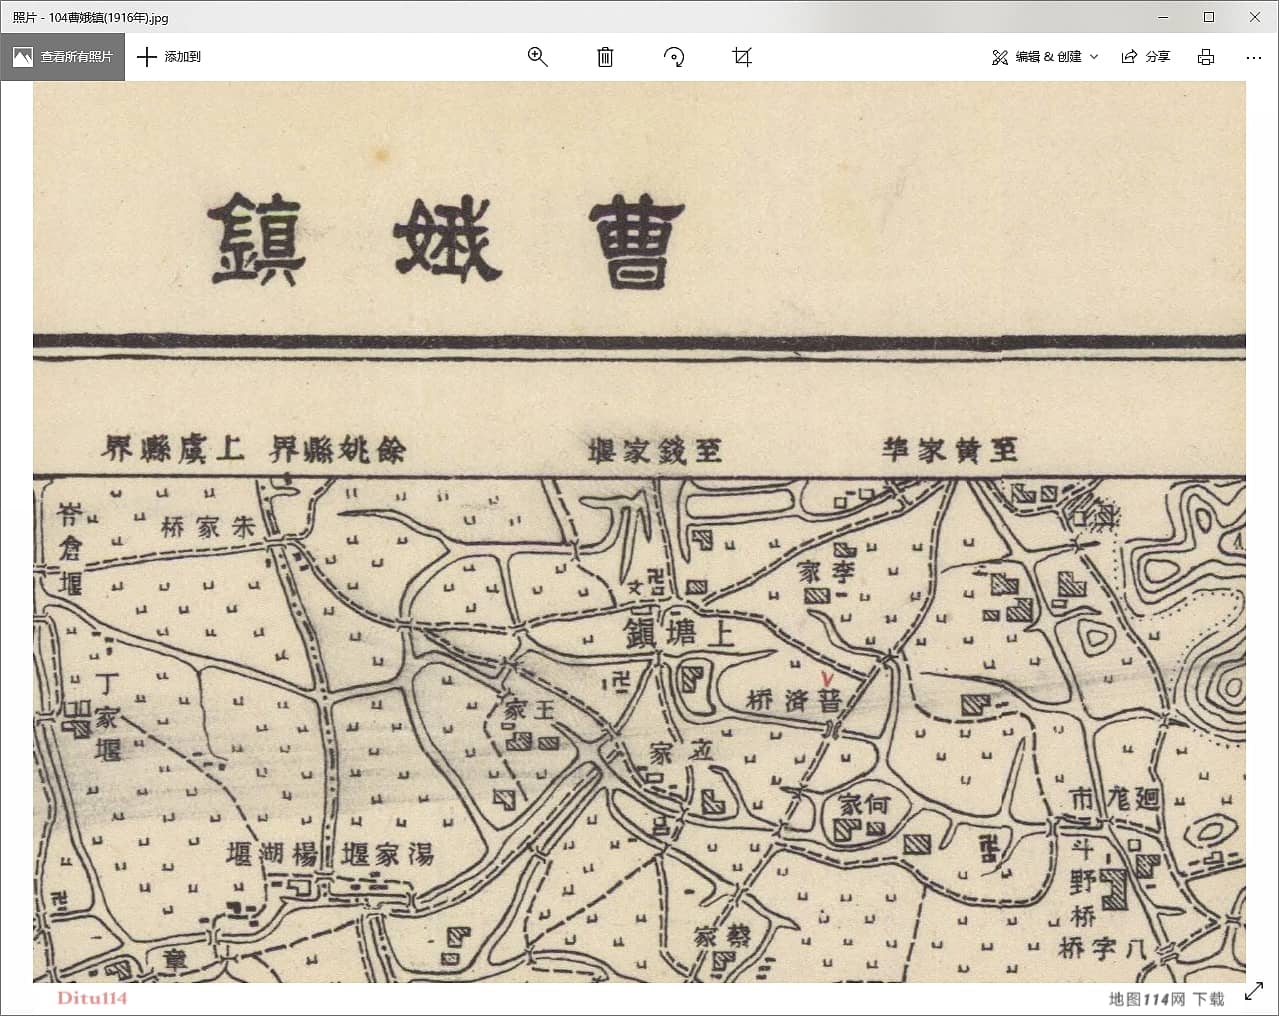Expand the 编辑 & 创建 dropdown chevron
Screen dimensions: 1279x1016
pyautogui.click(x=1093, y=57)
